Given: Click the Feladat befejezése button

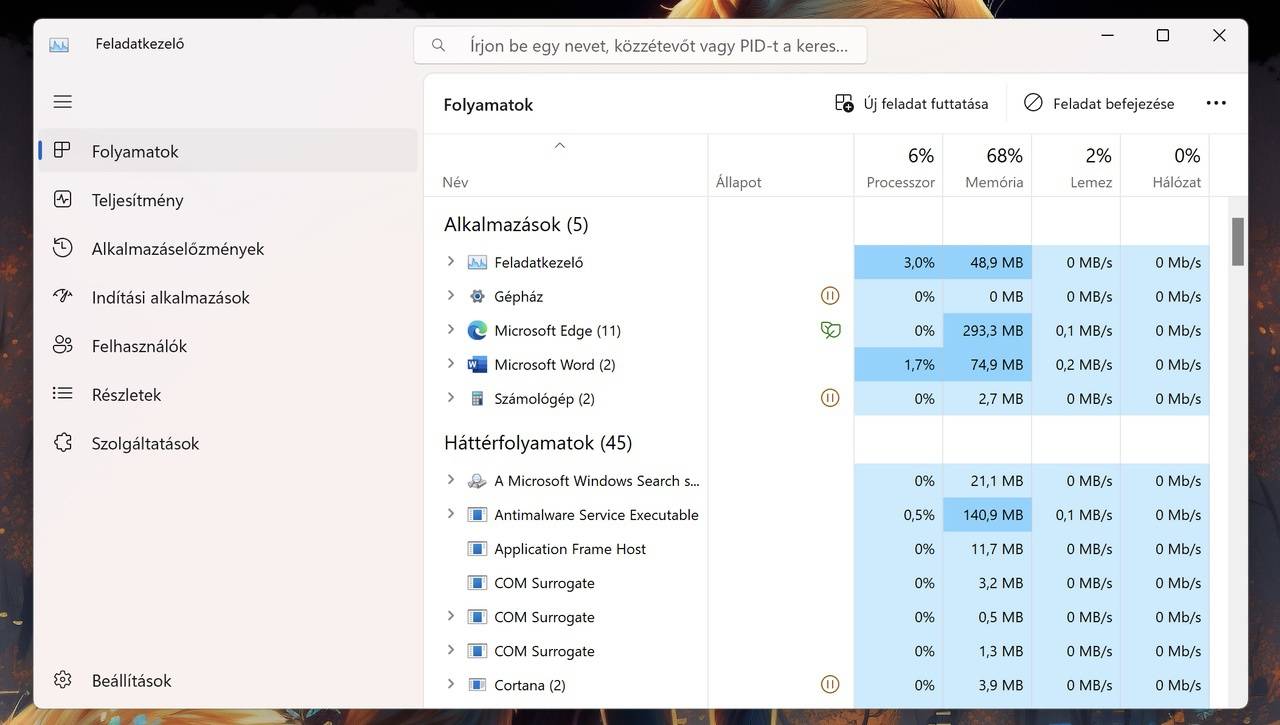Looking at the screenshot, I should (x=1099, y=103).
